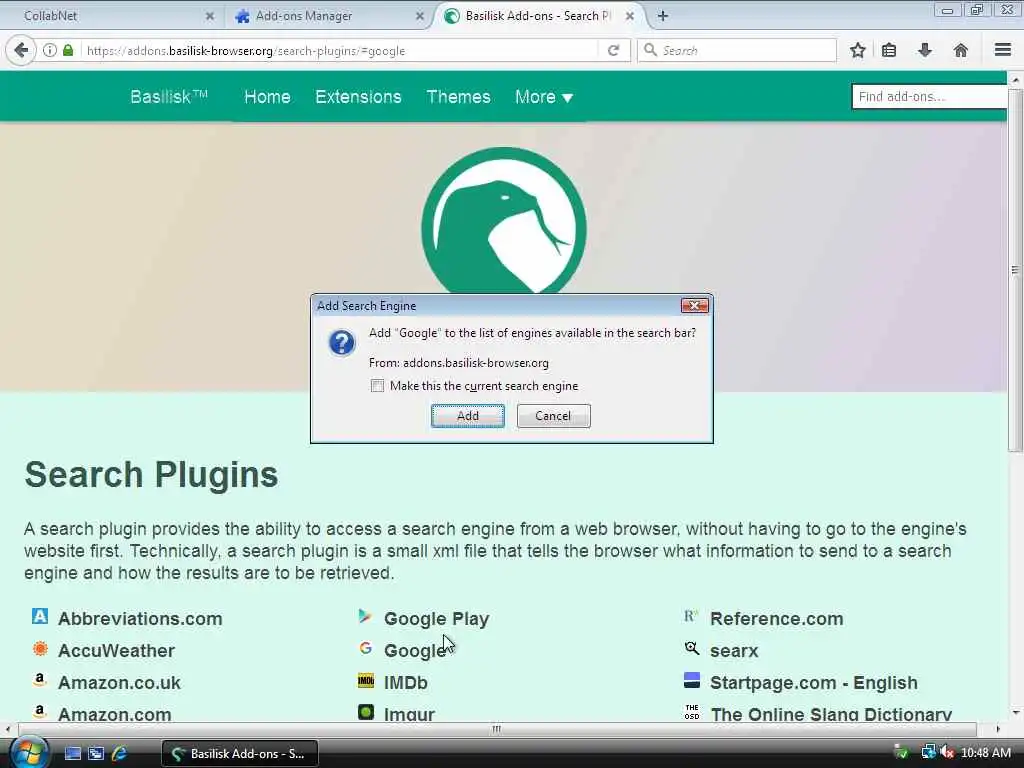Open the Google Play plugin link
1024x768 pixels.
436,618
